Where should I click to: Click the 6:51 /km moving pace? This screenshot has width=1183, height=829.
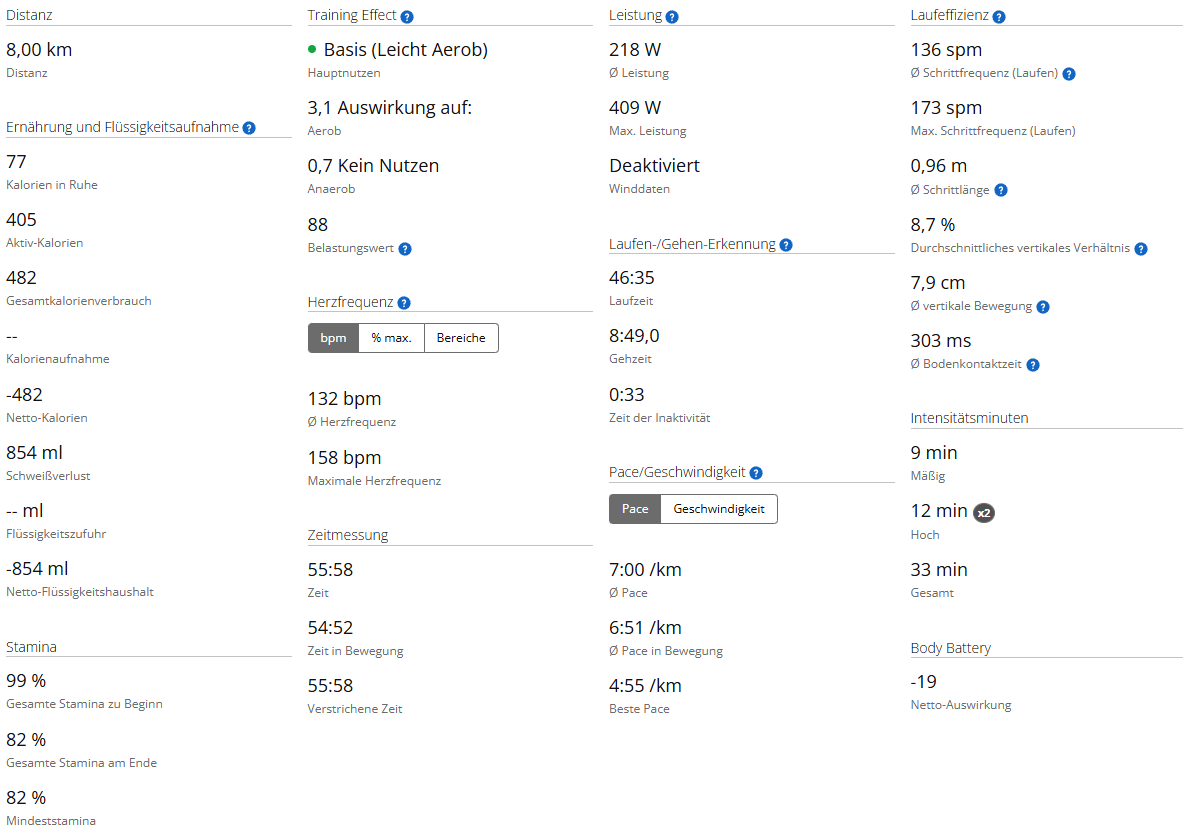pos(645,628)
